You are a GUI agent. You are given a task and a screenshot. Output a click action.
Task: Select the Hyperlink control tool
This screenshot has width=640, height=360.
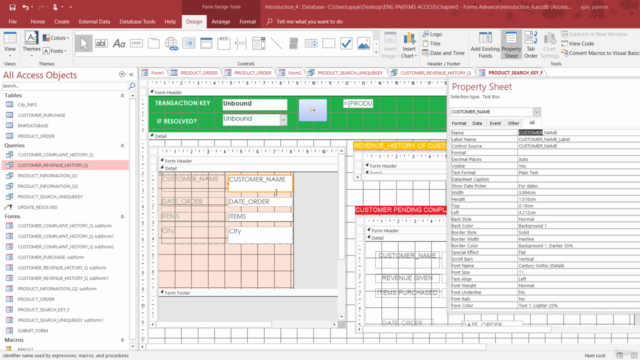click(171, 43)
